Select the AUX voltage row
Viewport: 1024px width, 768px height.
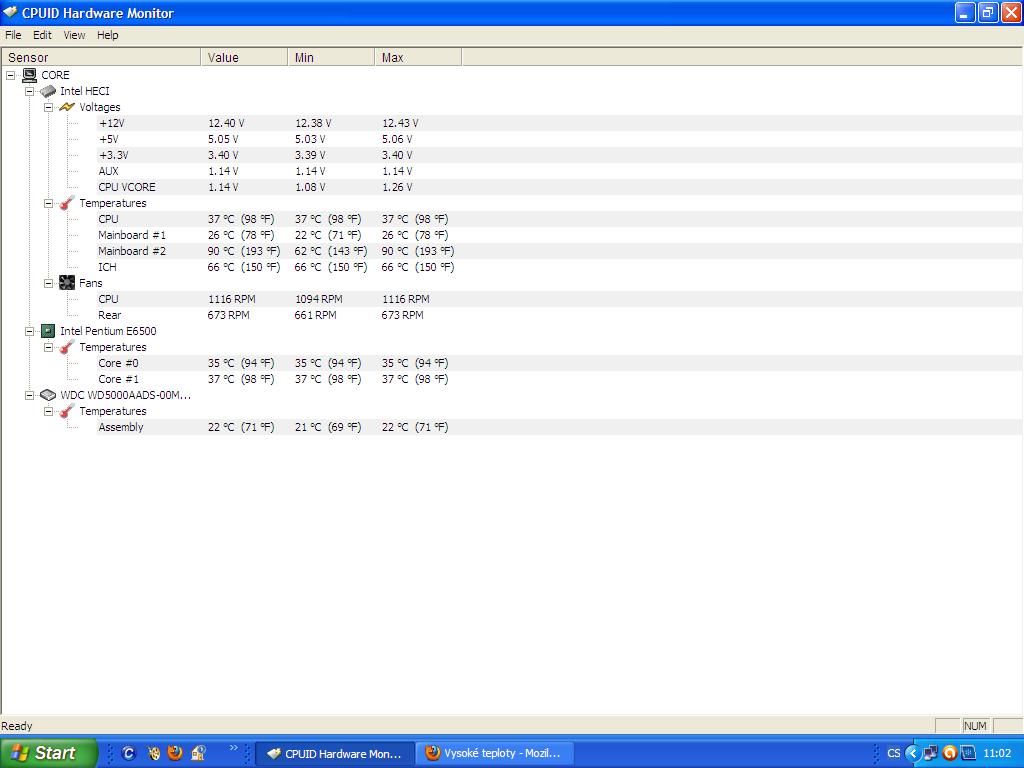point(559,171)
